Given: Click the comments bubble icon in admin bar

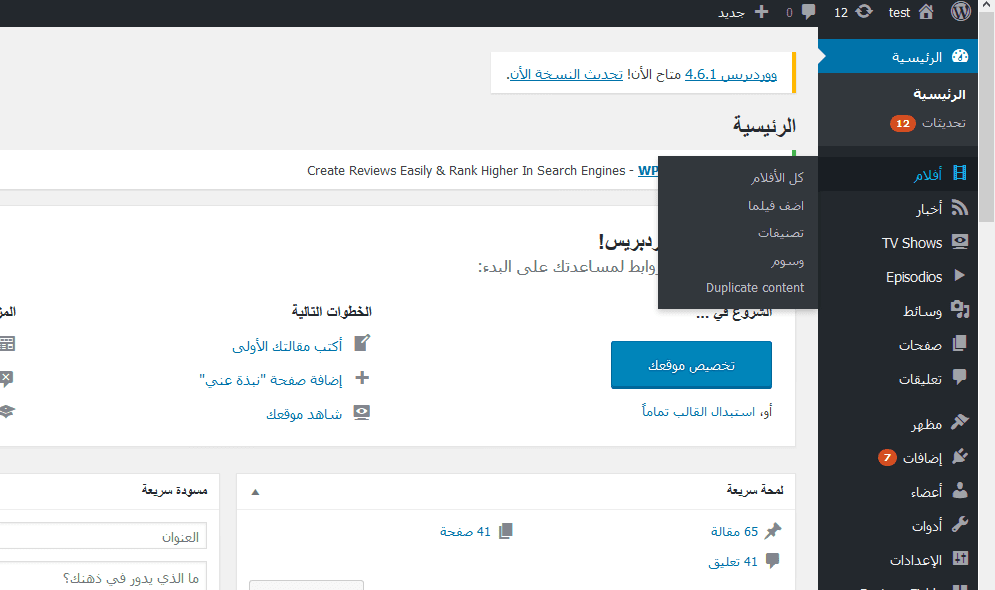Looking at the screenshot, I should 808,13.
